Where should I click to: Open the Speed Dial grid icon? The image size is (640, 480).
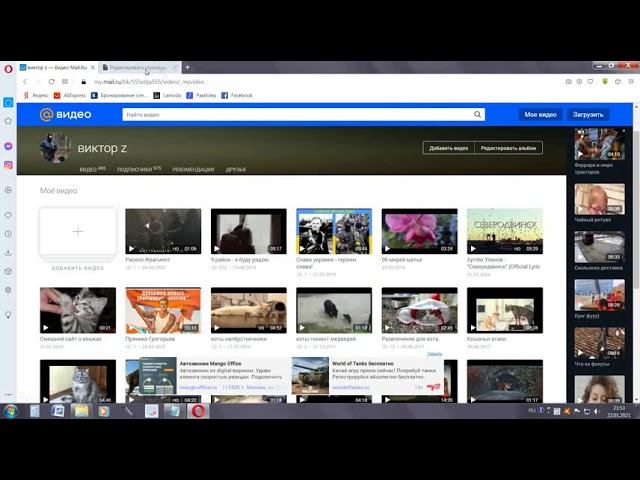click(65, 82)
